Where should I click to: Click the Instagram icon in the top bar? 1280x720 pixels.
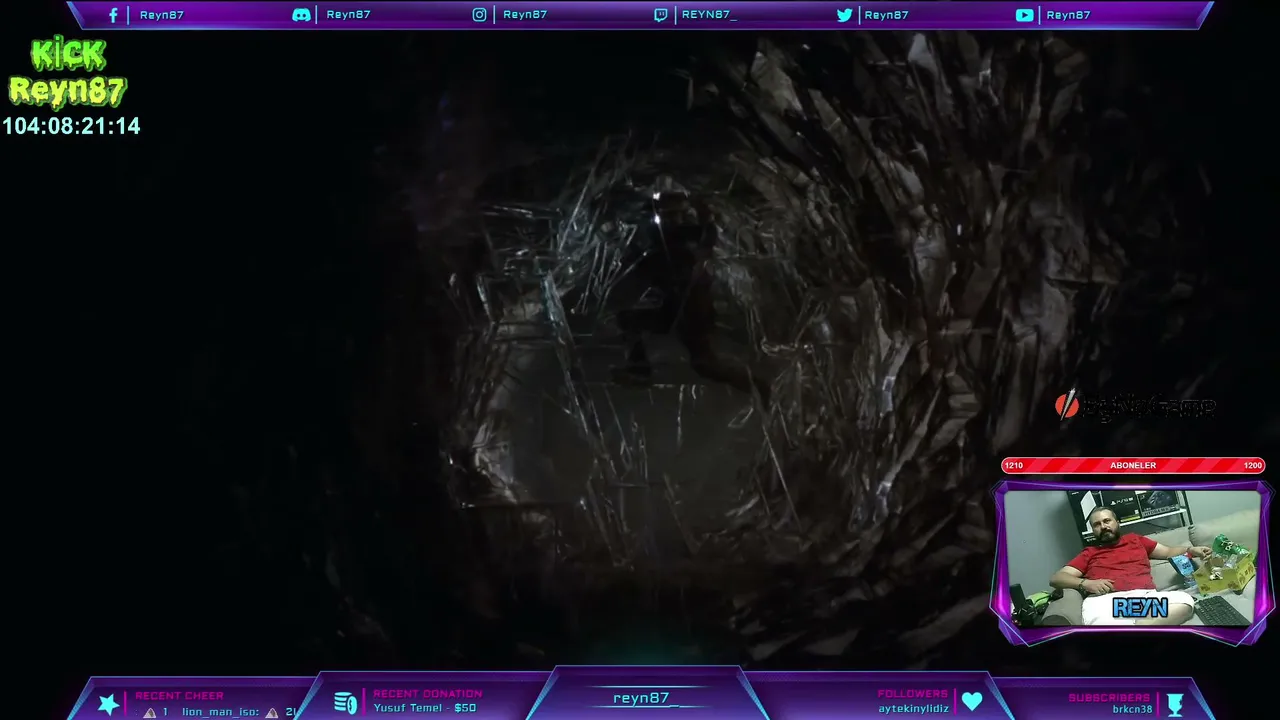point(479,15)
